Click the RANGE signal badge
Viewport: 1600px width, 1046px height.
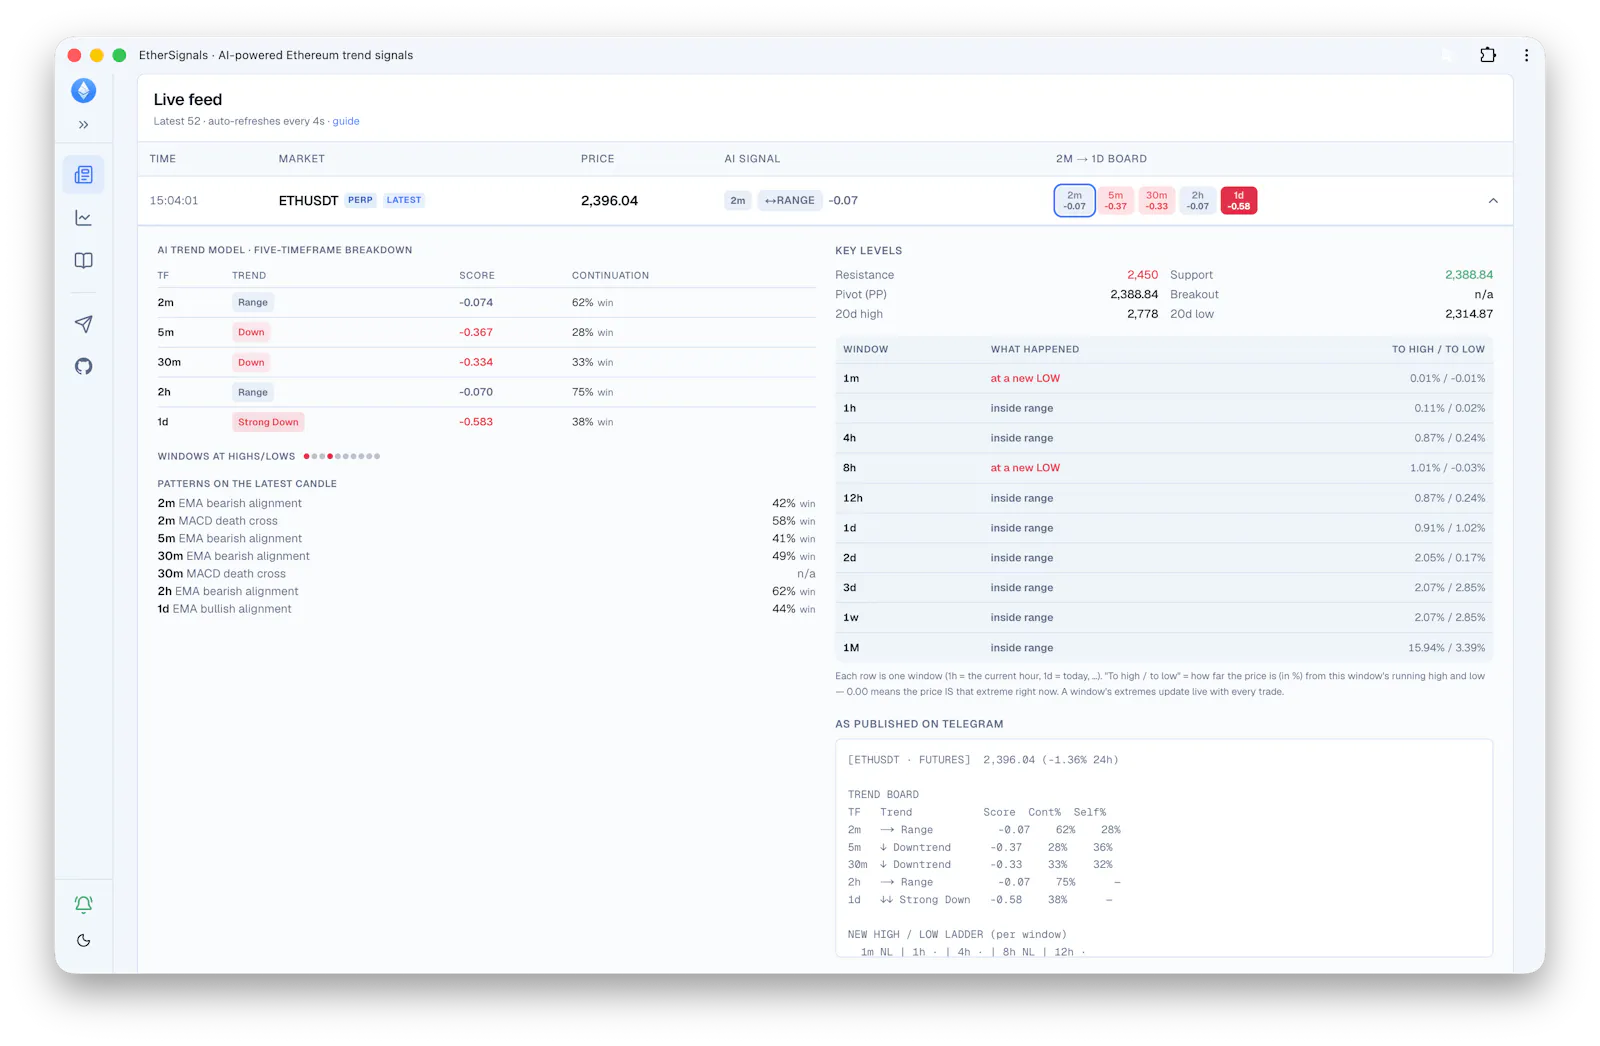point(790,201)
